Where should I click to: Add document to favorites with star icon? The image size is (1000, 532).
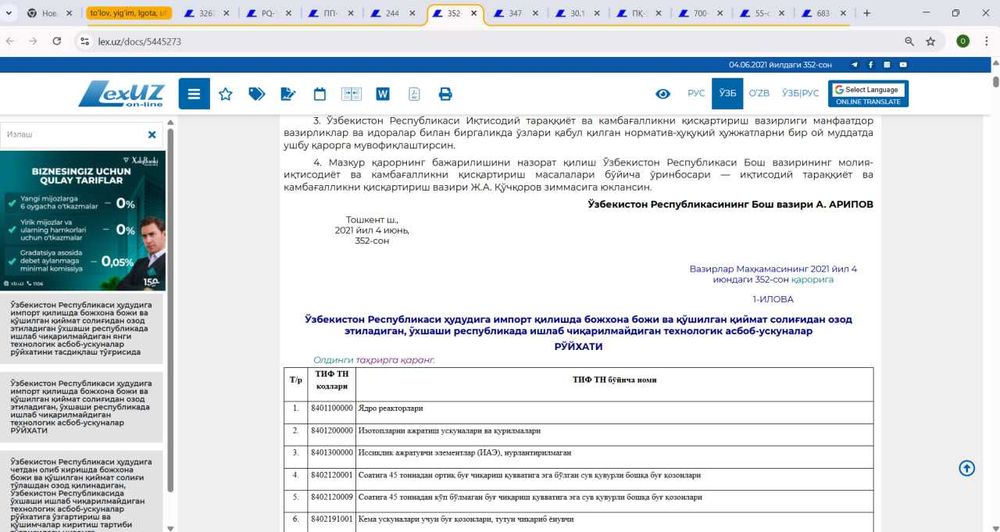click(225, 94)
